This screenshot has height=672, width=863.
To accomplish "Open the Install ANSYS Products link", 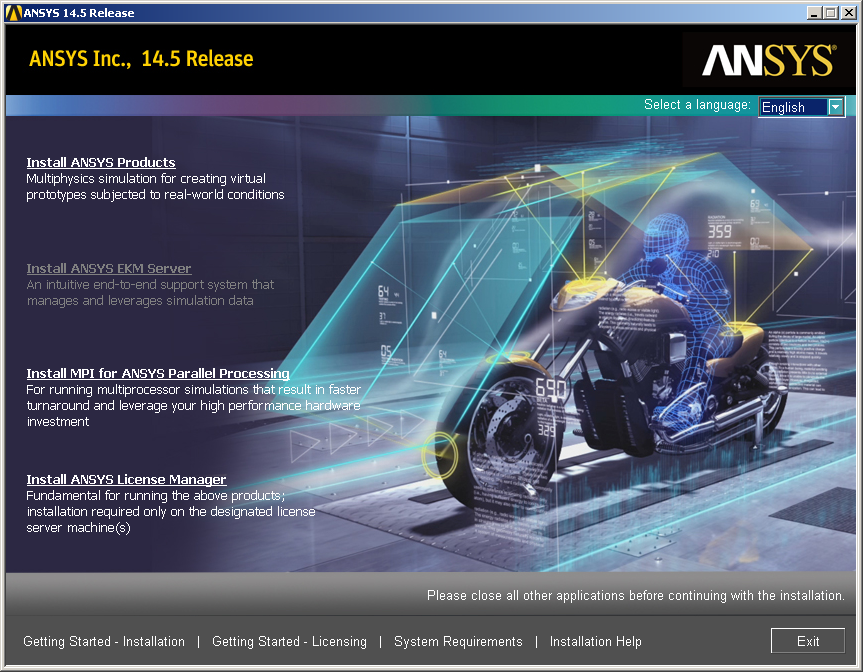I will tap(101, 162).
